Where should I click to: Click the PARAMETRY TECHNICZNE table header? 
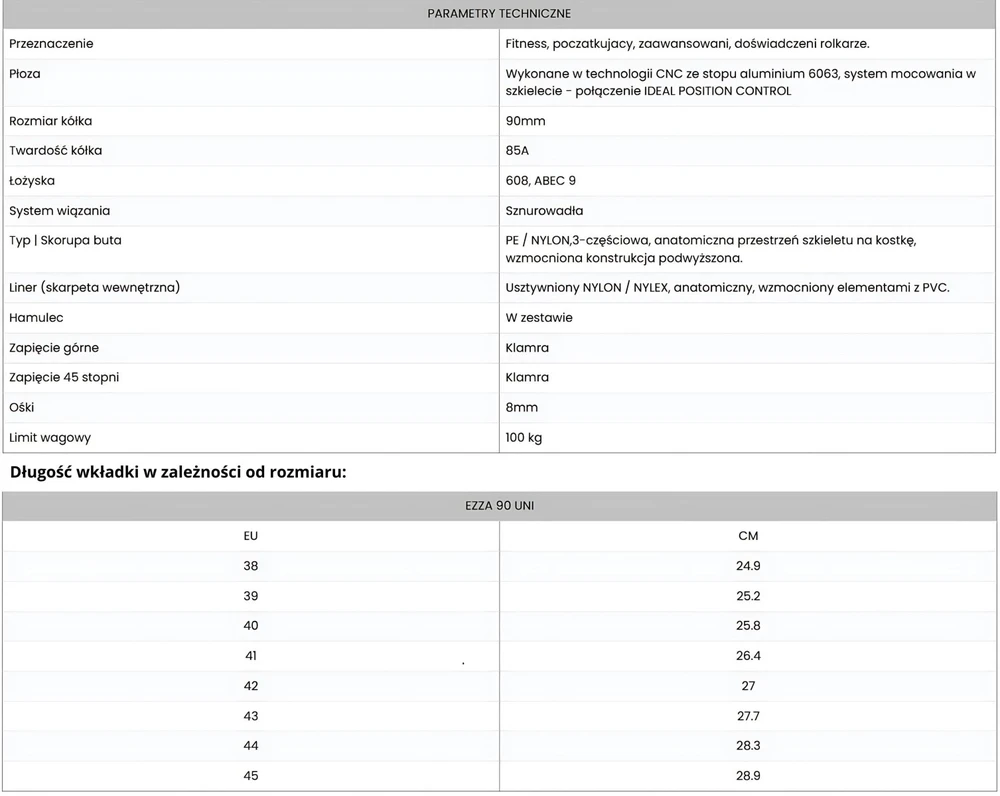(x=499, y=13)
